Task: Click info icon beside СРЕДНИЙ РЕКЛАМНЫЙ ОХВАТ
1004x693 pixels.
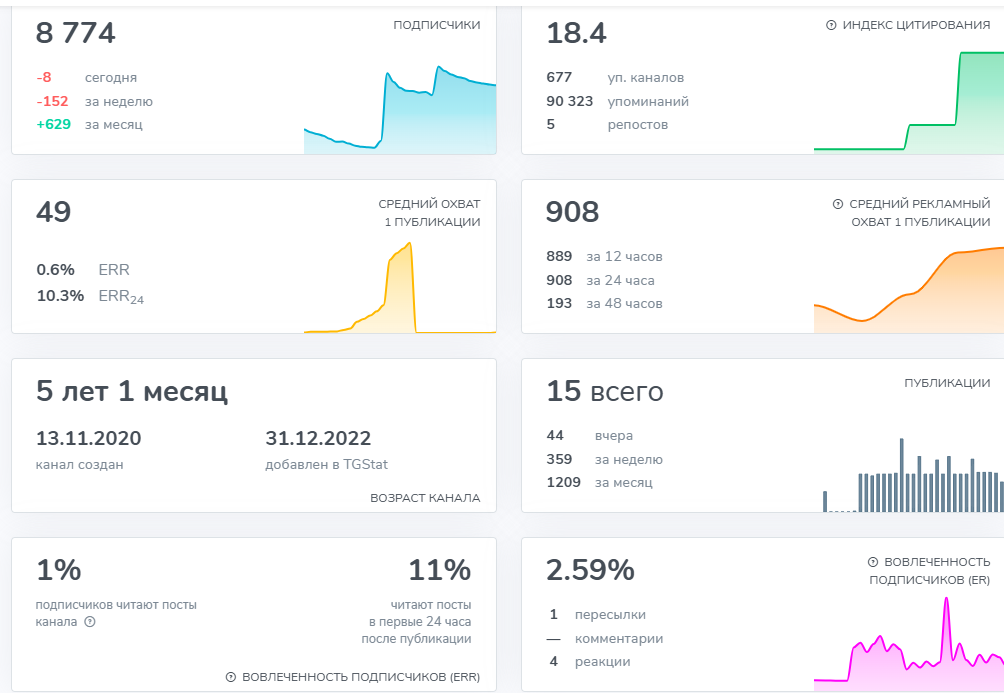Action: (838, 204)
